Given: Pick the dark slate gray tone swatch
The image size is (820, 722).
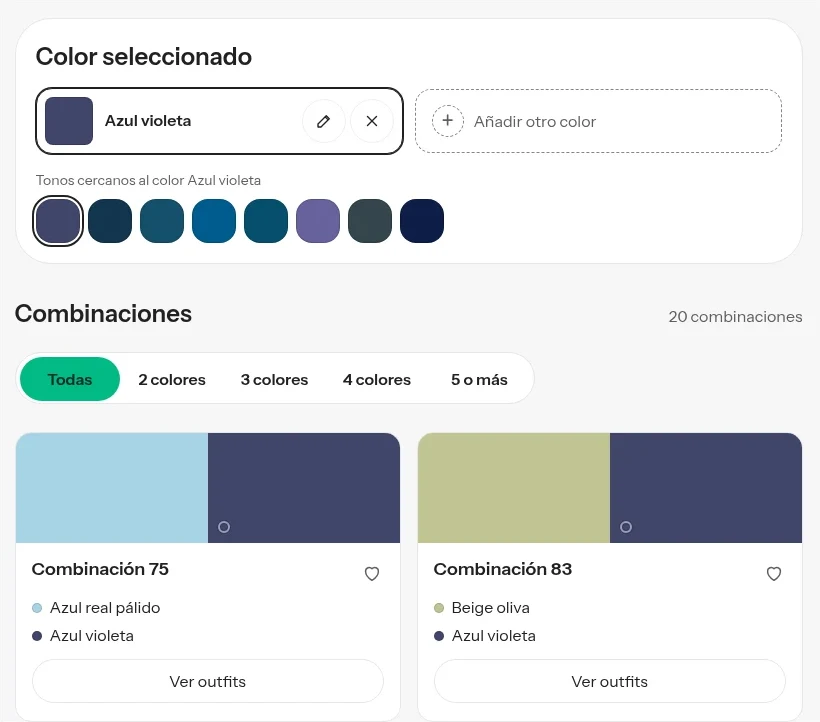Looking at the screenshot, I should tap(370, 221).
